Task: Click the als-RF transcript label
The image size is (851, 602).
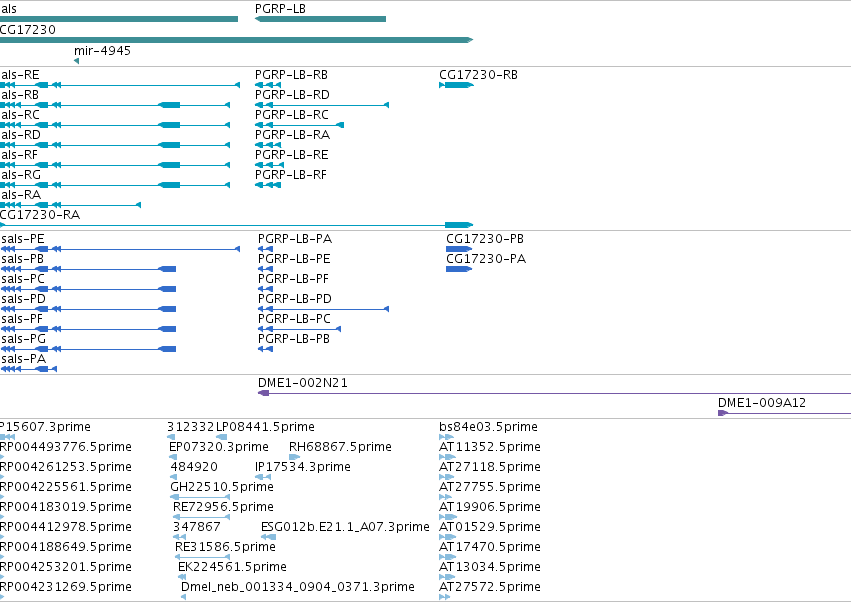Action: 19,155
